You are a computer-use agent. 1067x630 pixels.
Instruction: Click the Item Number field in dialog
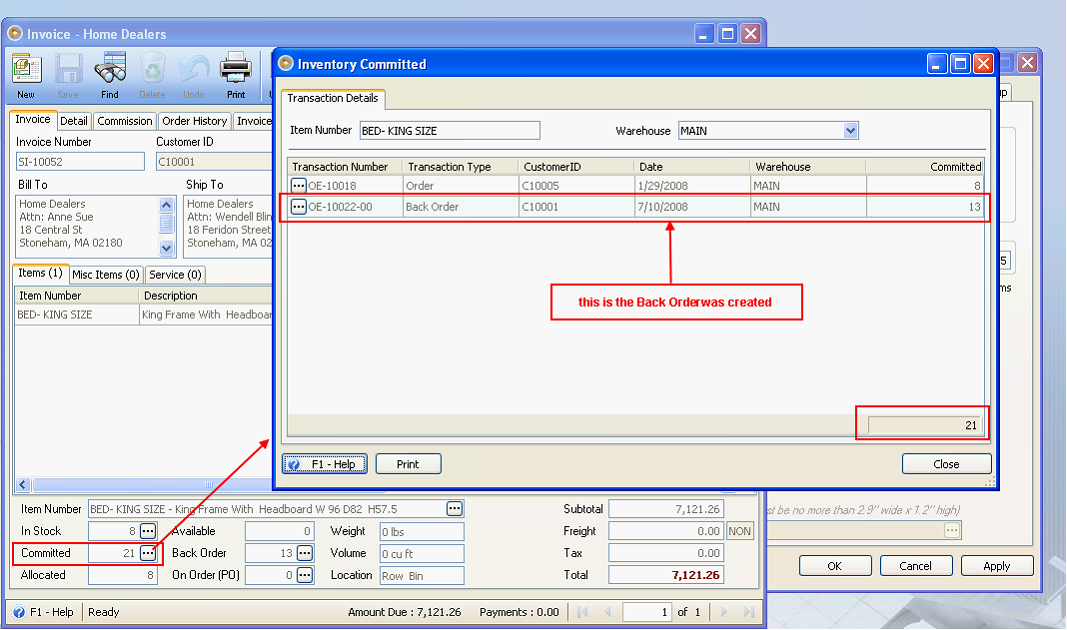(x=449, y=131)
